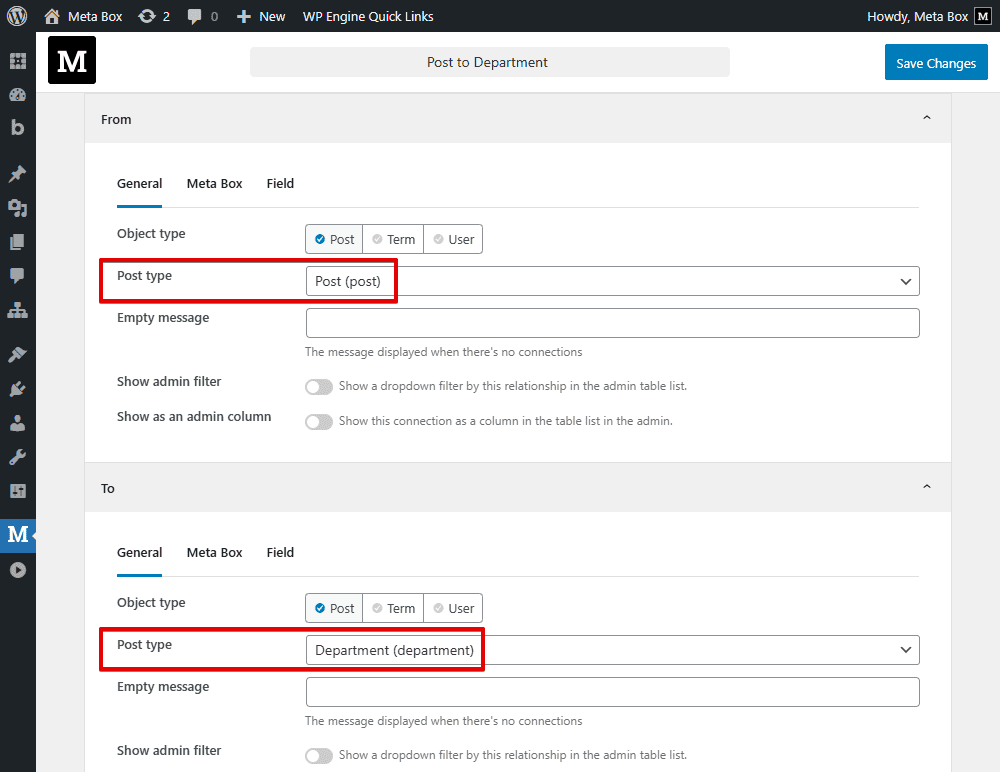Switch to the Meta Box tab under From
1000x772 pixels.
click(x=214, y=184)
